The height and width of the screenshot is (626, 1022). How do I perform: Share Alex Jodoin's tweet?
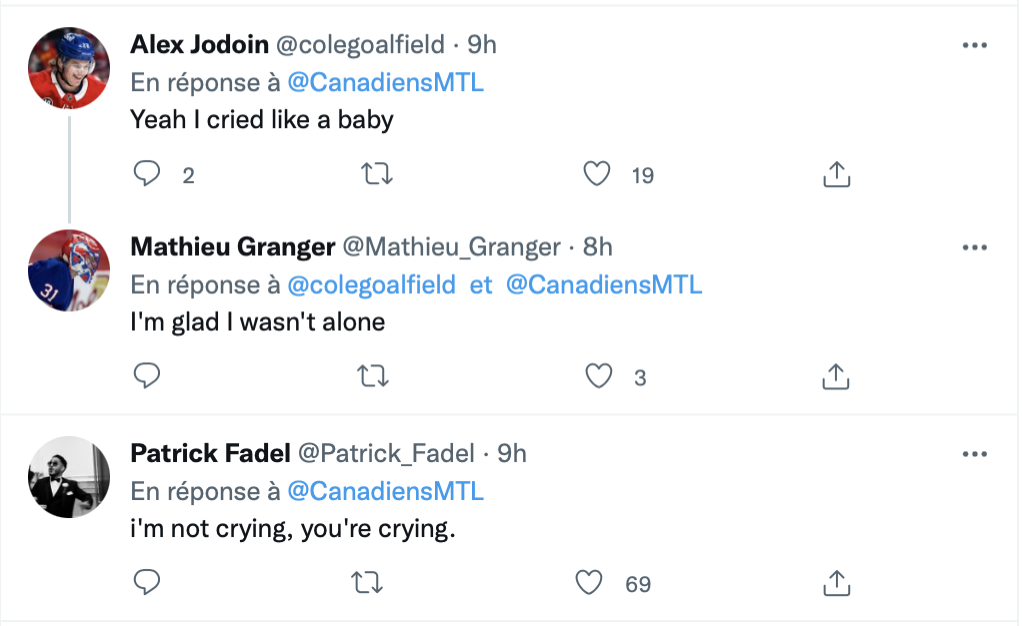[x=836, y=175]
